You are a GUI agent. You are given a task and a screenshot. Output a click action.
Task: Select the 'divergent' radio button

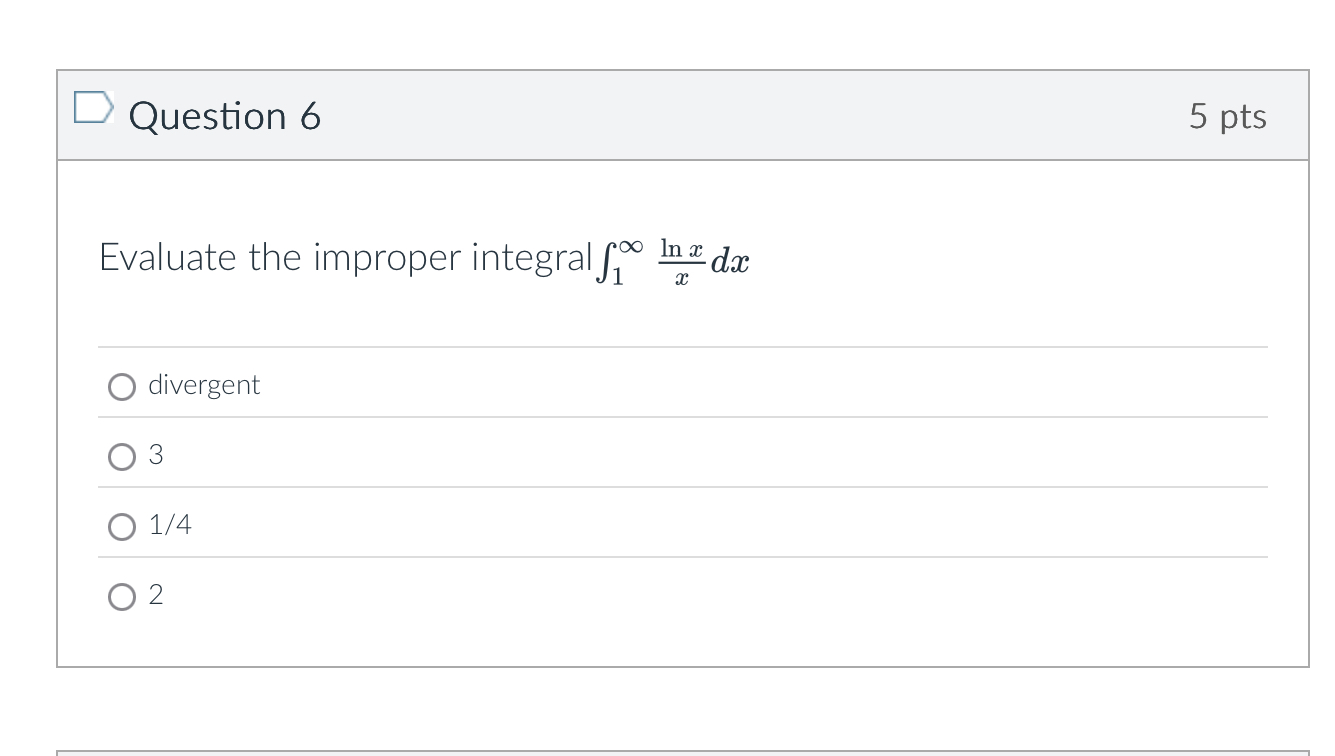pyautogui.click(x=121, y=386)
